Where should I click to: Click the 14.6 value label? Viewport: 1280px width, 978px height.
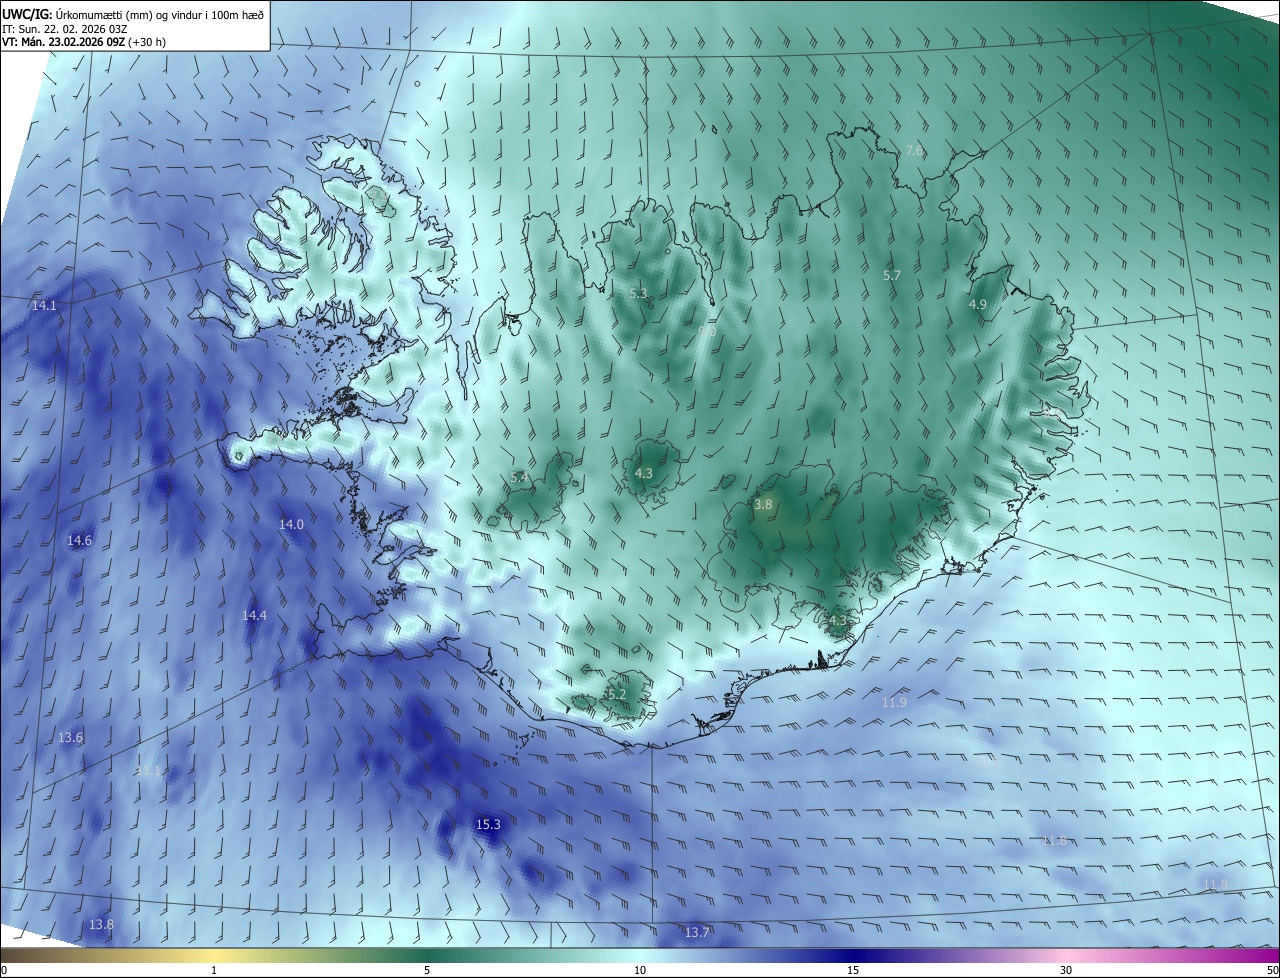click(x=79, y=540)
